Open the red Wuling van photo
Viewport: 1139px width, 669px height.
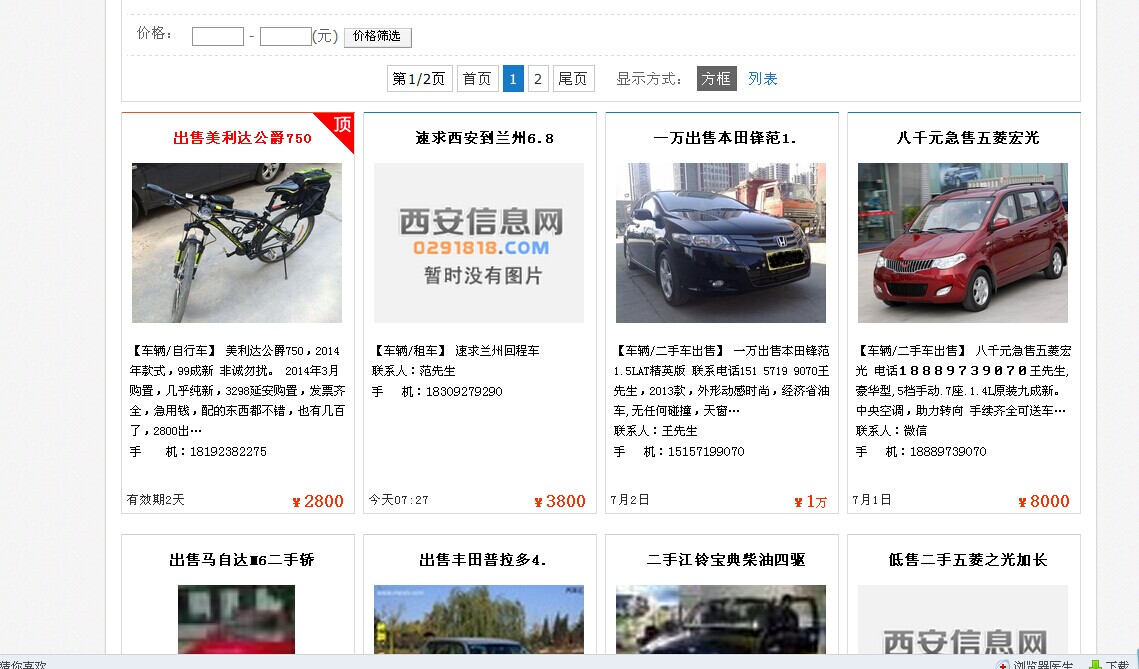(963, 243)
